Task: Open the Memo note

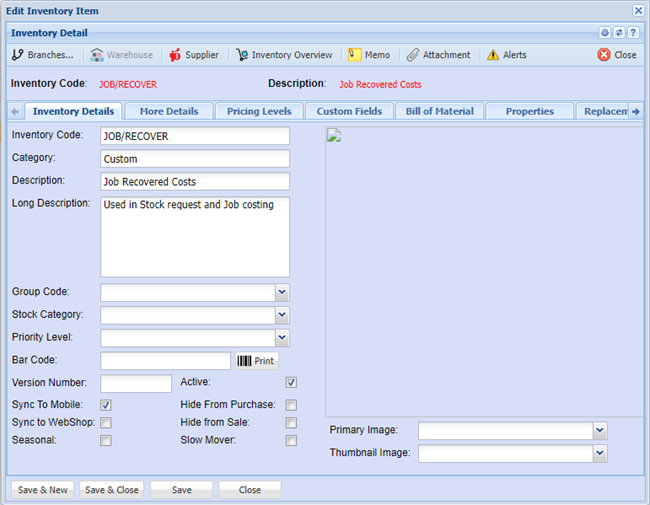Action: (368, 55)
